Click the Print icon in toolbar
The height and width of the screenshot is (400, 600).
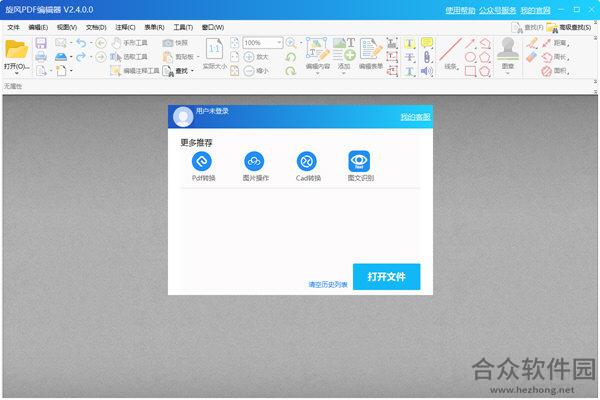pyautogui.click(x=41, y=57)
